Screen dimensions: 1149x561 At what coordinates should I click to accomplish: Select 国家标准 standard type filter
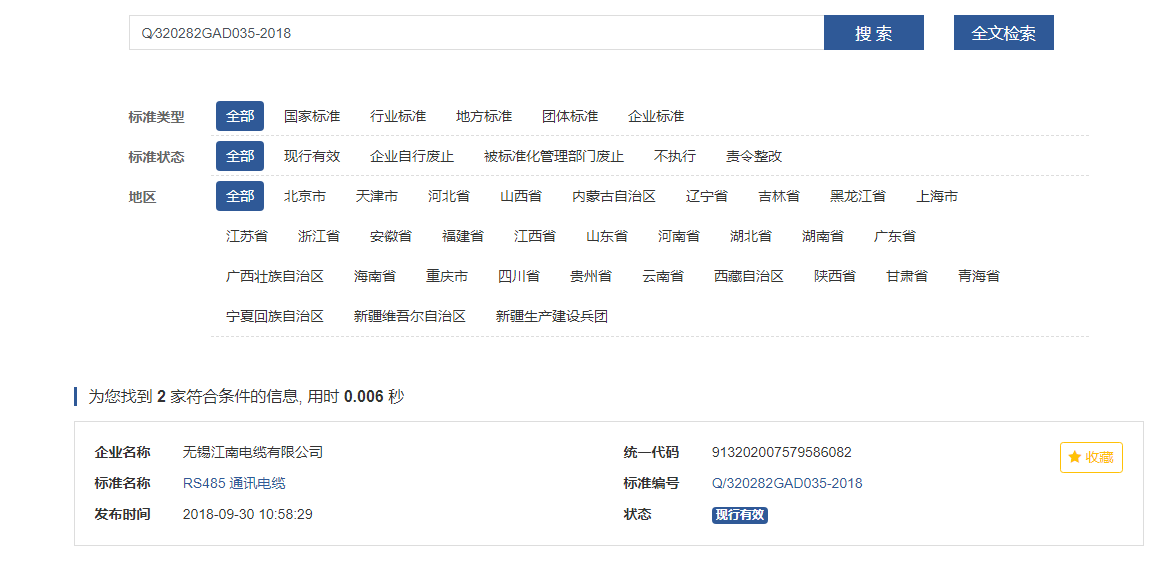pos(312,116)
